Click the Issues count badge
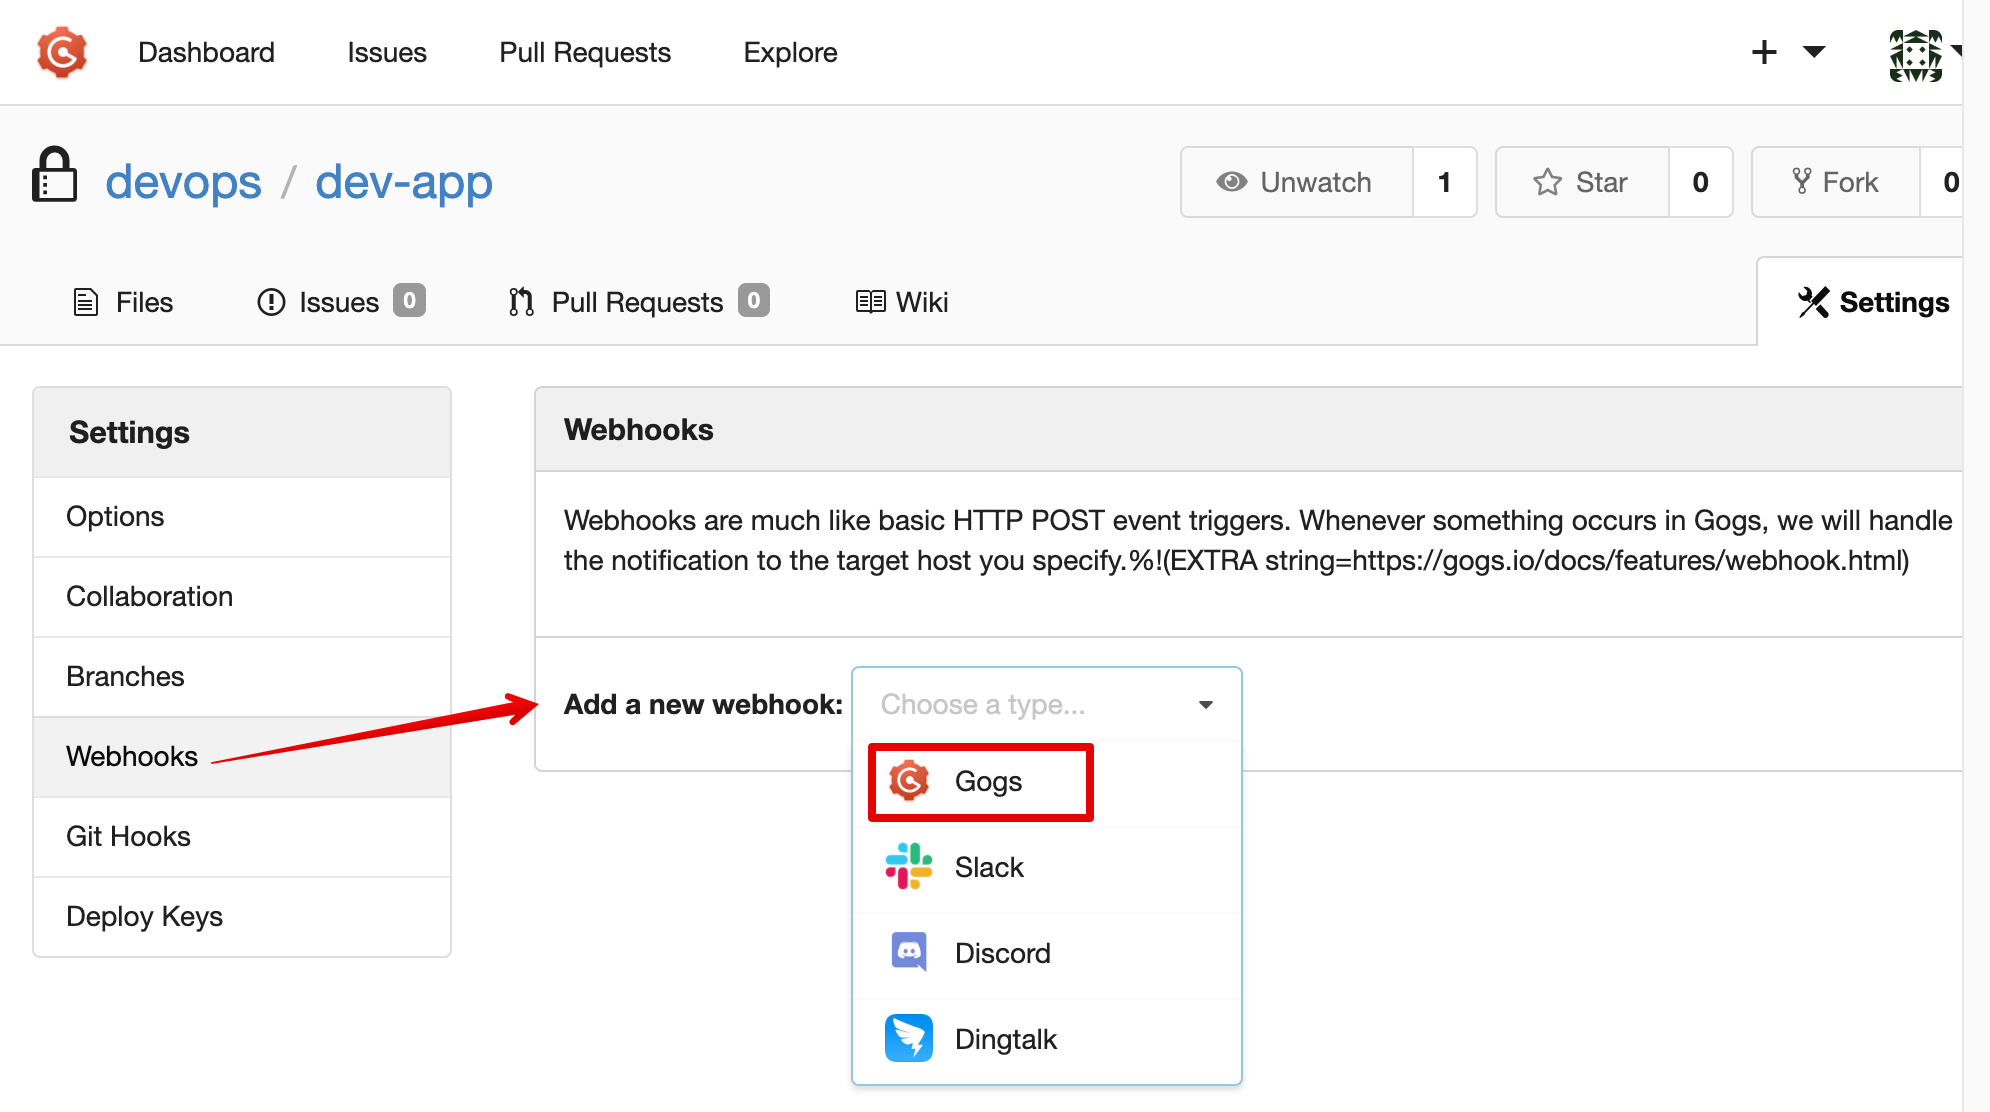1990x1112 pixels. click(409, 300)
